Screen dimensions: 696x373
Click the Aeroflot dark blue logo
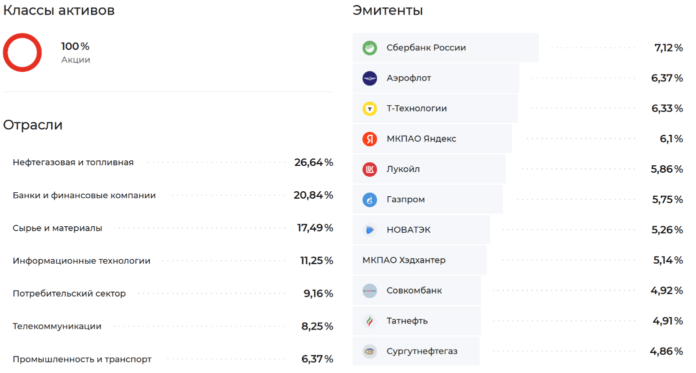point(370,78)
